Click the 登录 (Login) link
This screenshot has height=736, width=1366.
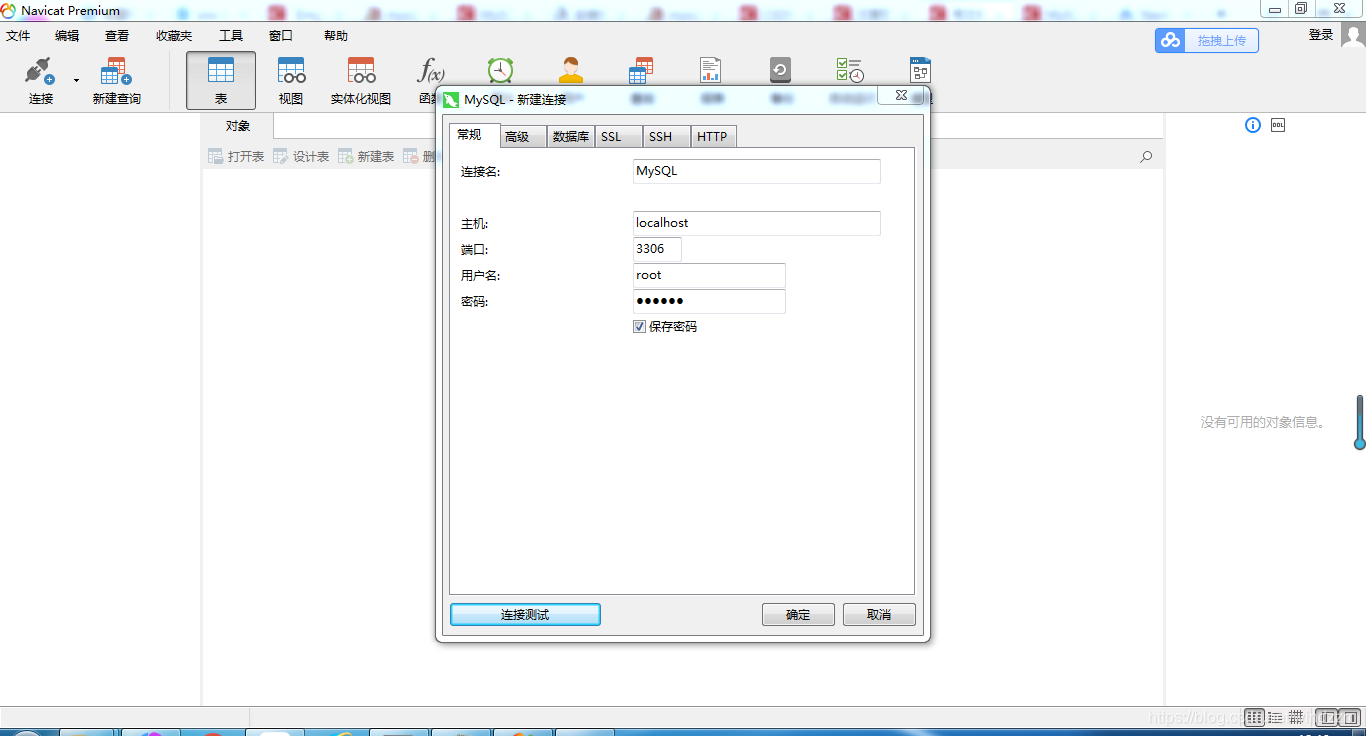(x=1321, y=35)
